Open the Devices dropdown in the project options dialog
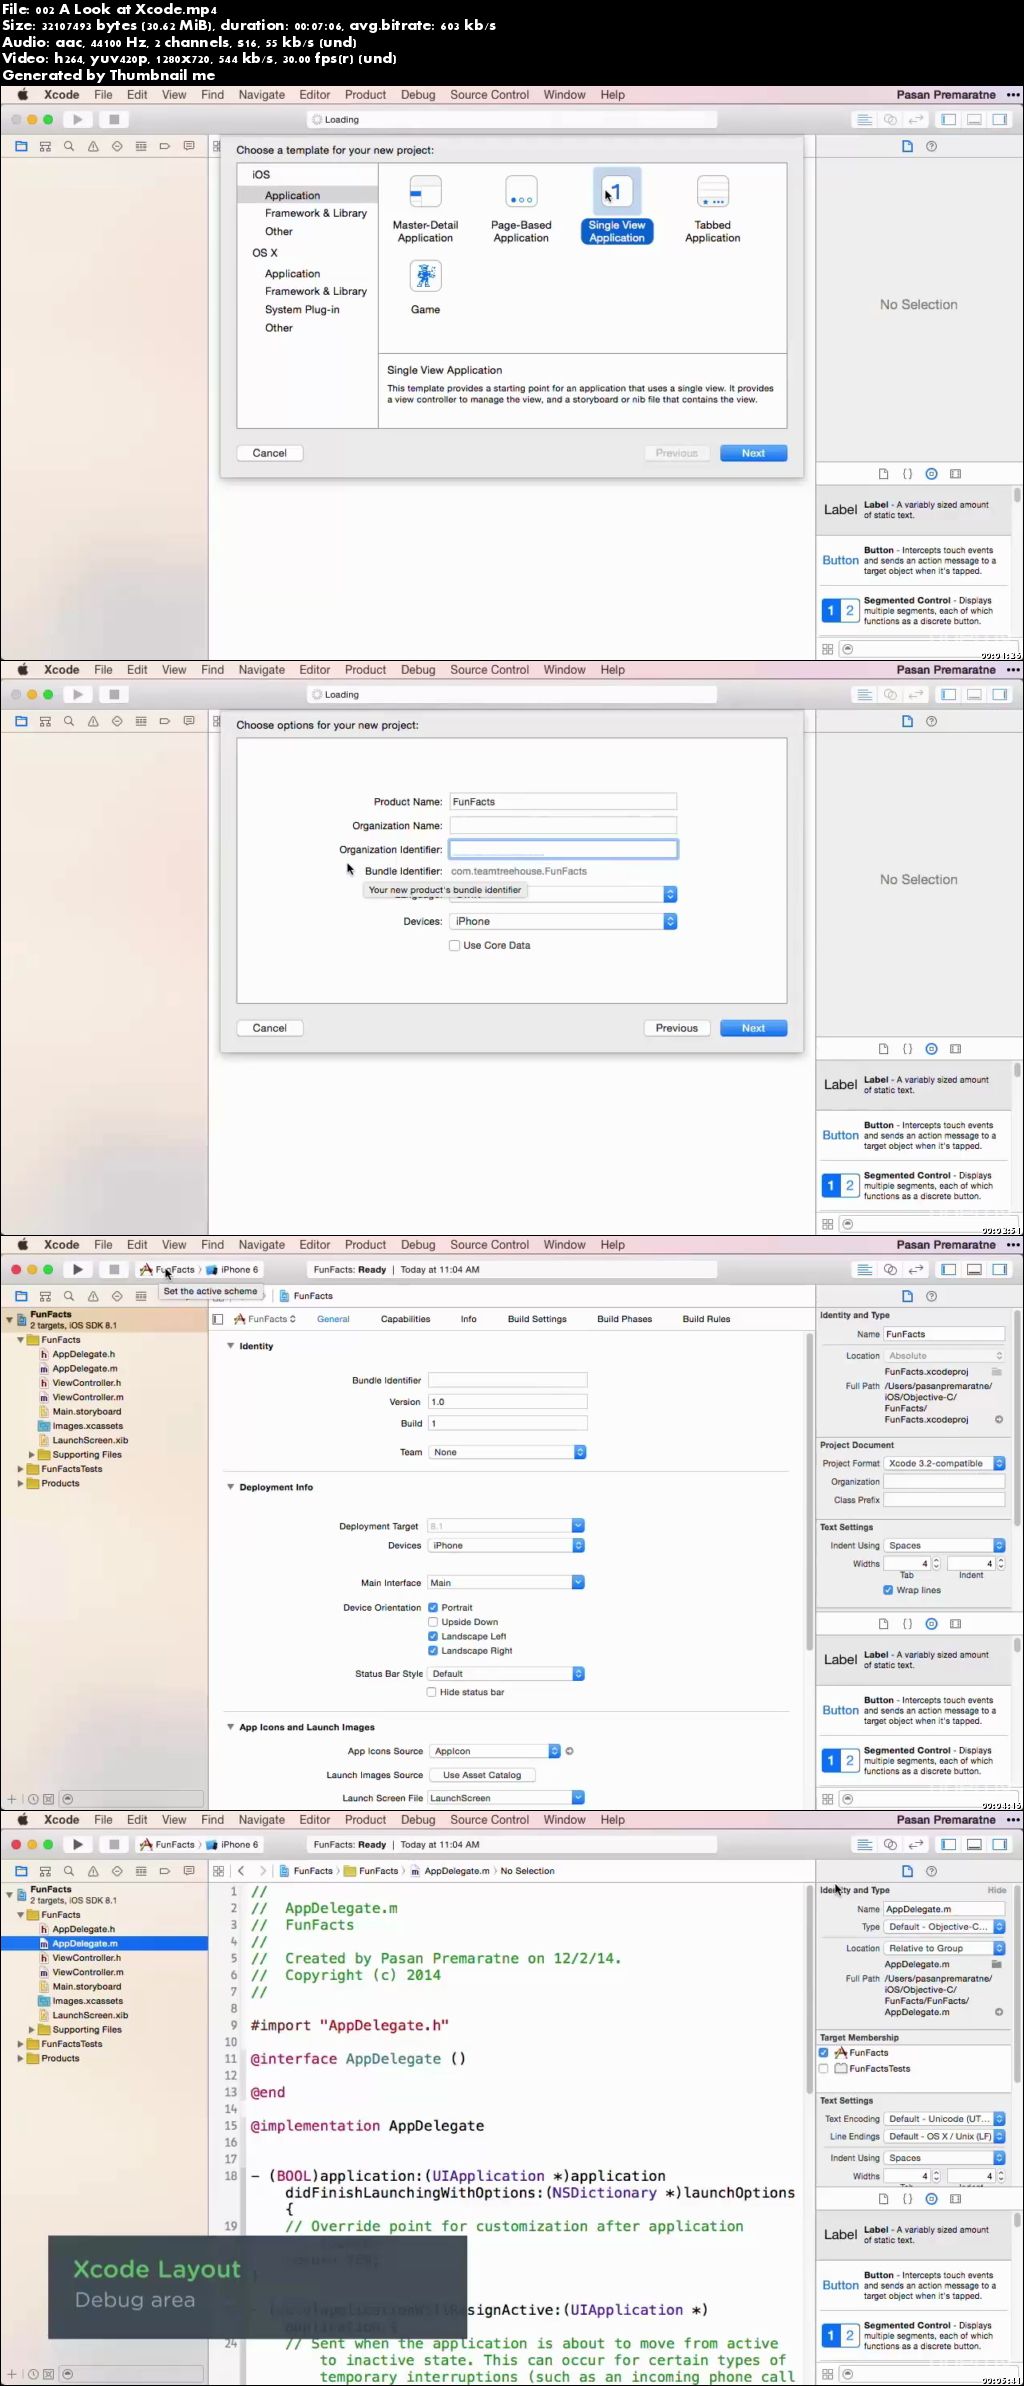 [563, 921]
